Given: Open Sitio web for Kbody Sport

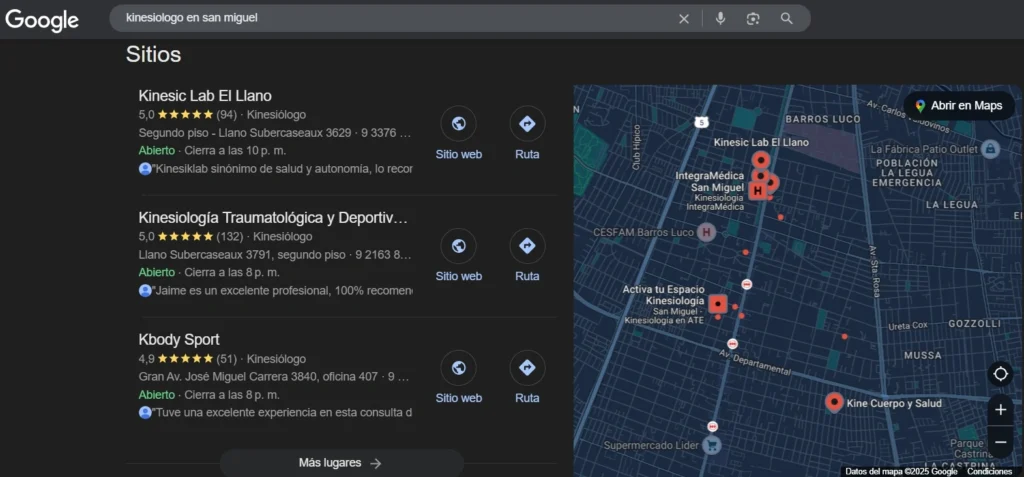Looking at the screenshot, I should [x=458, y=377].
